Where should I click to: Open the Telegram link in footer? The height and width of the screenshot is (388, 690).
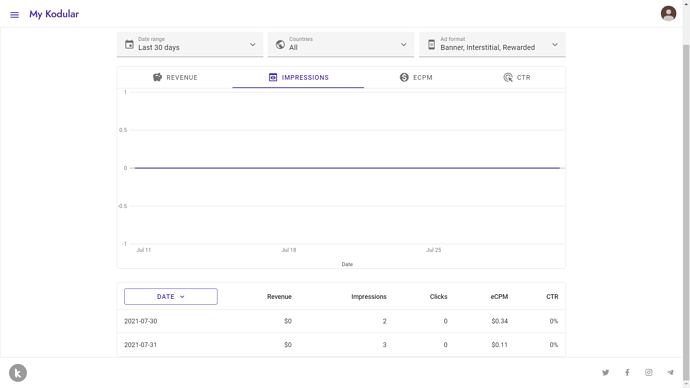670,373
